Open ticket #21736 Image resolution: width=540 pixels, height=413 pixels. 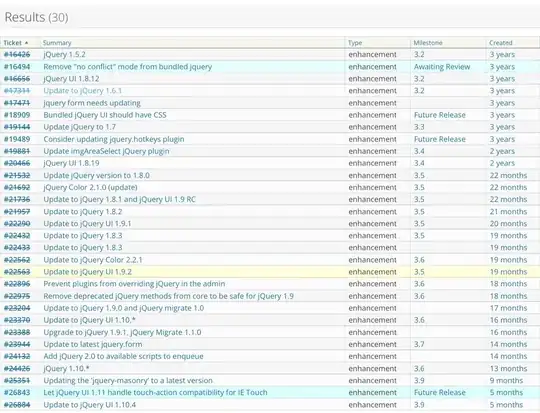coord(17,199)
